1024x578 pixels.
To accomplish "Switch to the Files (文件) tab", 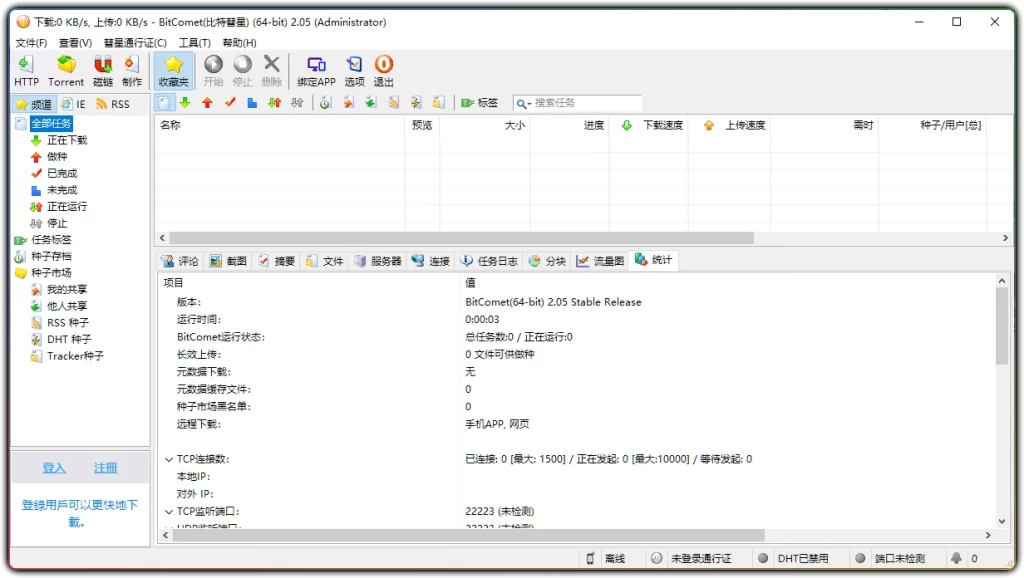I will [325, 261].
